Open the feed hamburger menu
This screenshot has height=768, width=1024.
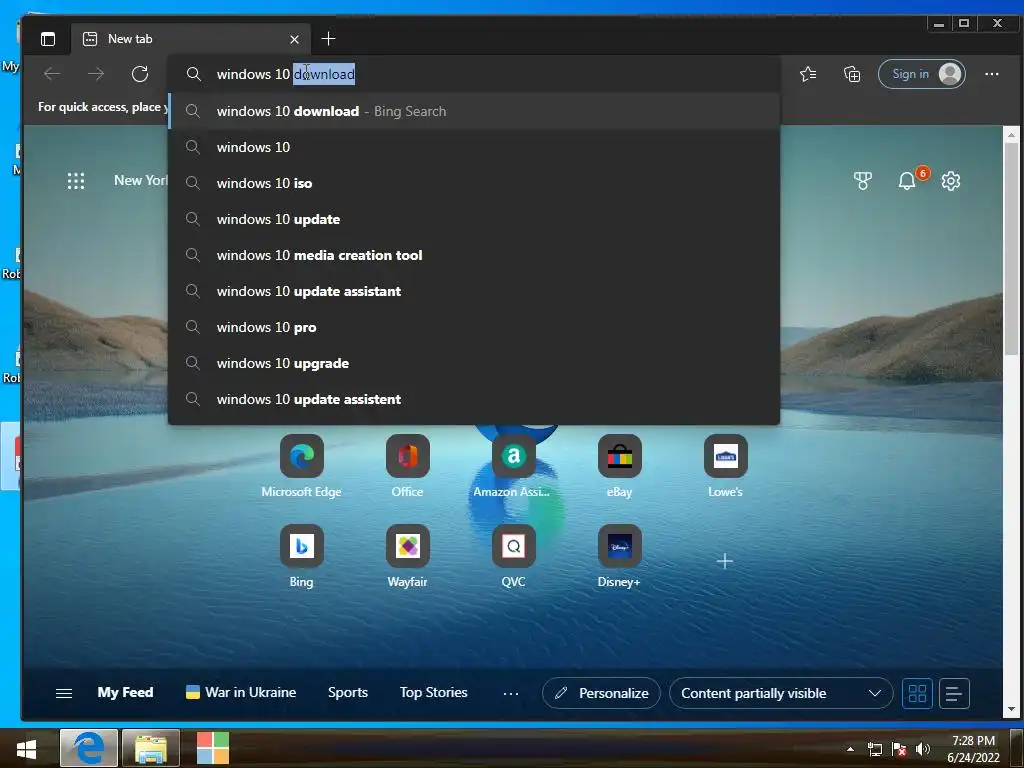(x=64, y=693)
